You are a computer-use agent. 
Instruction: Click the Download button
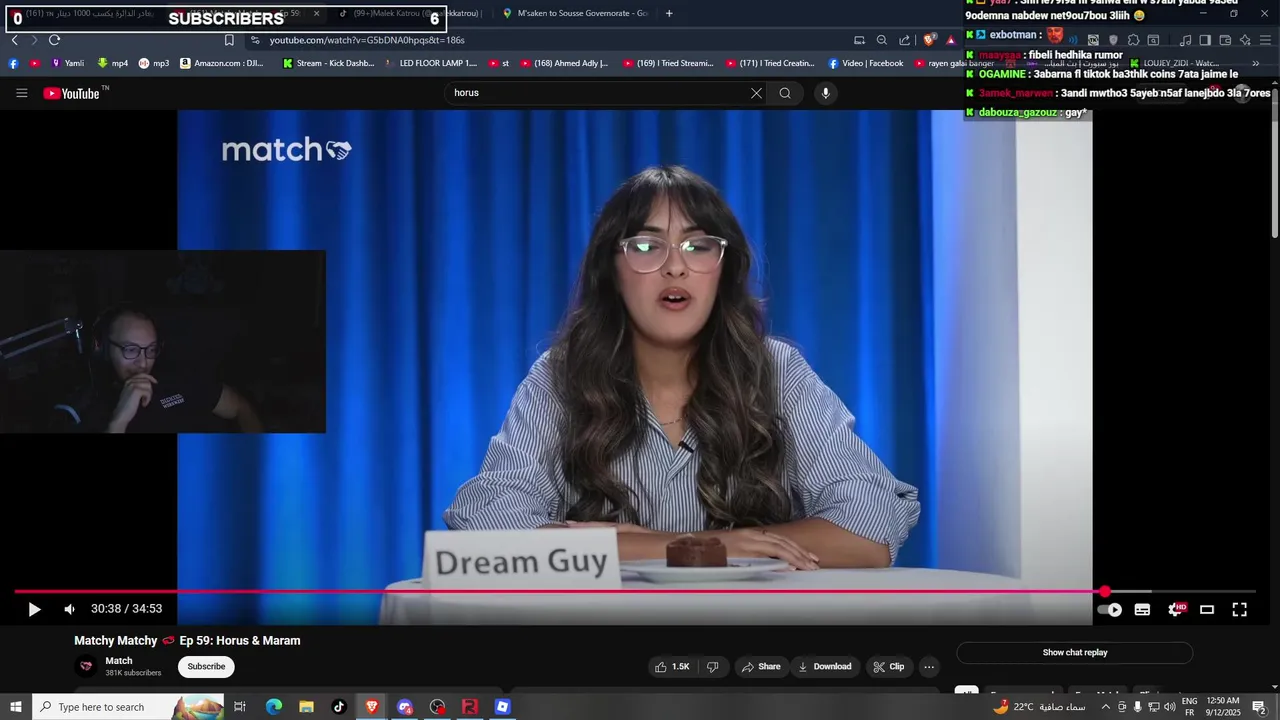click(x=825, y=666)
